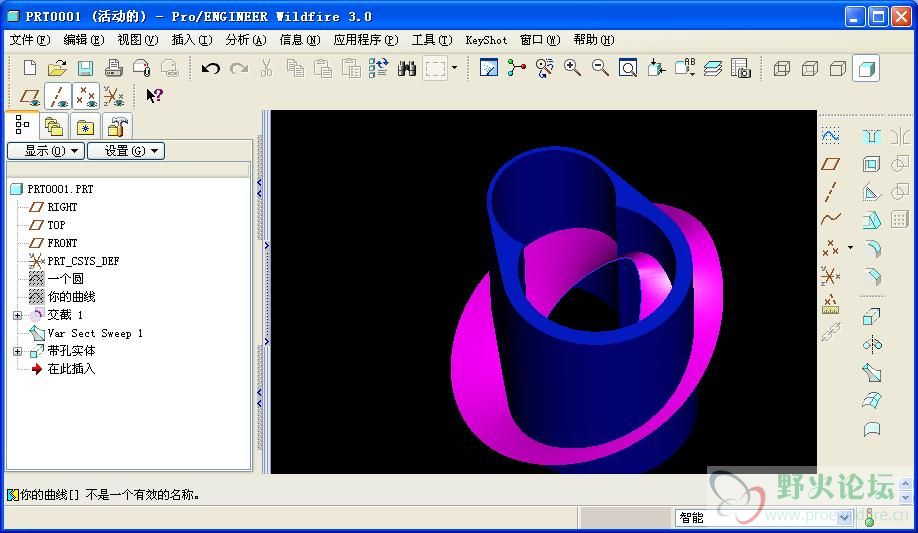Select the Revolve tool
The image size is (918, 533).
point(872,344)
